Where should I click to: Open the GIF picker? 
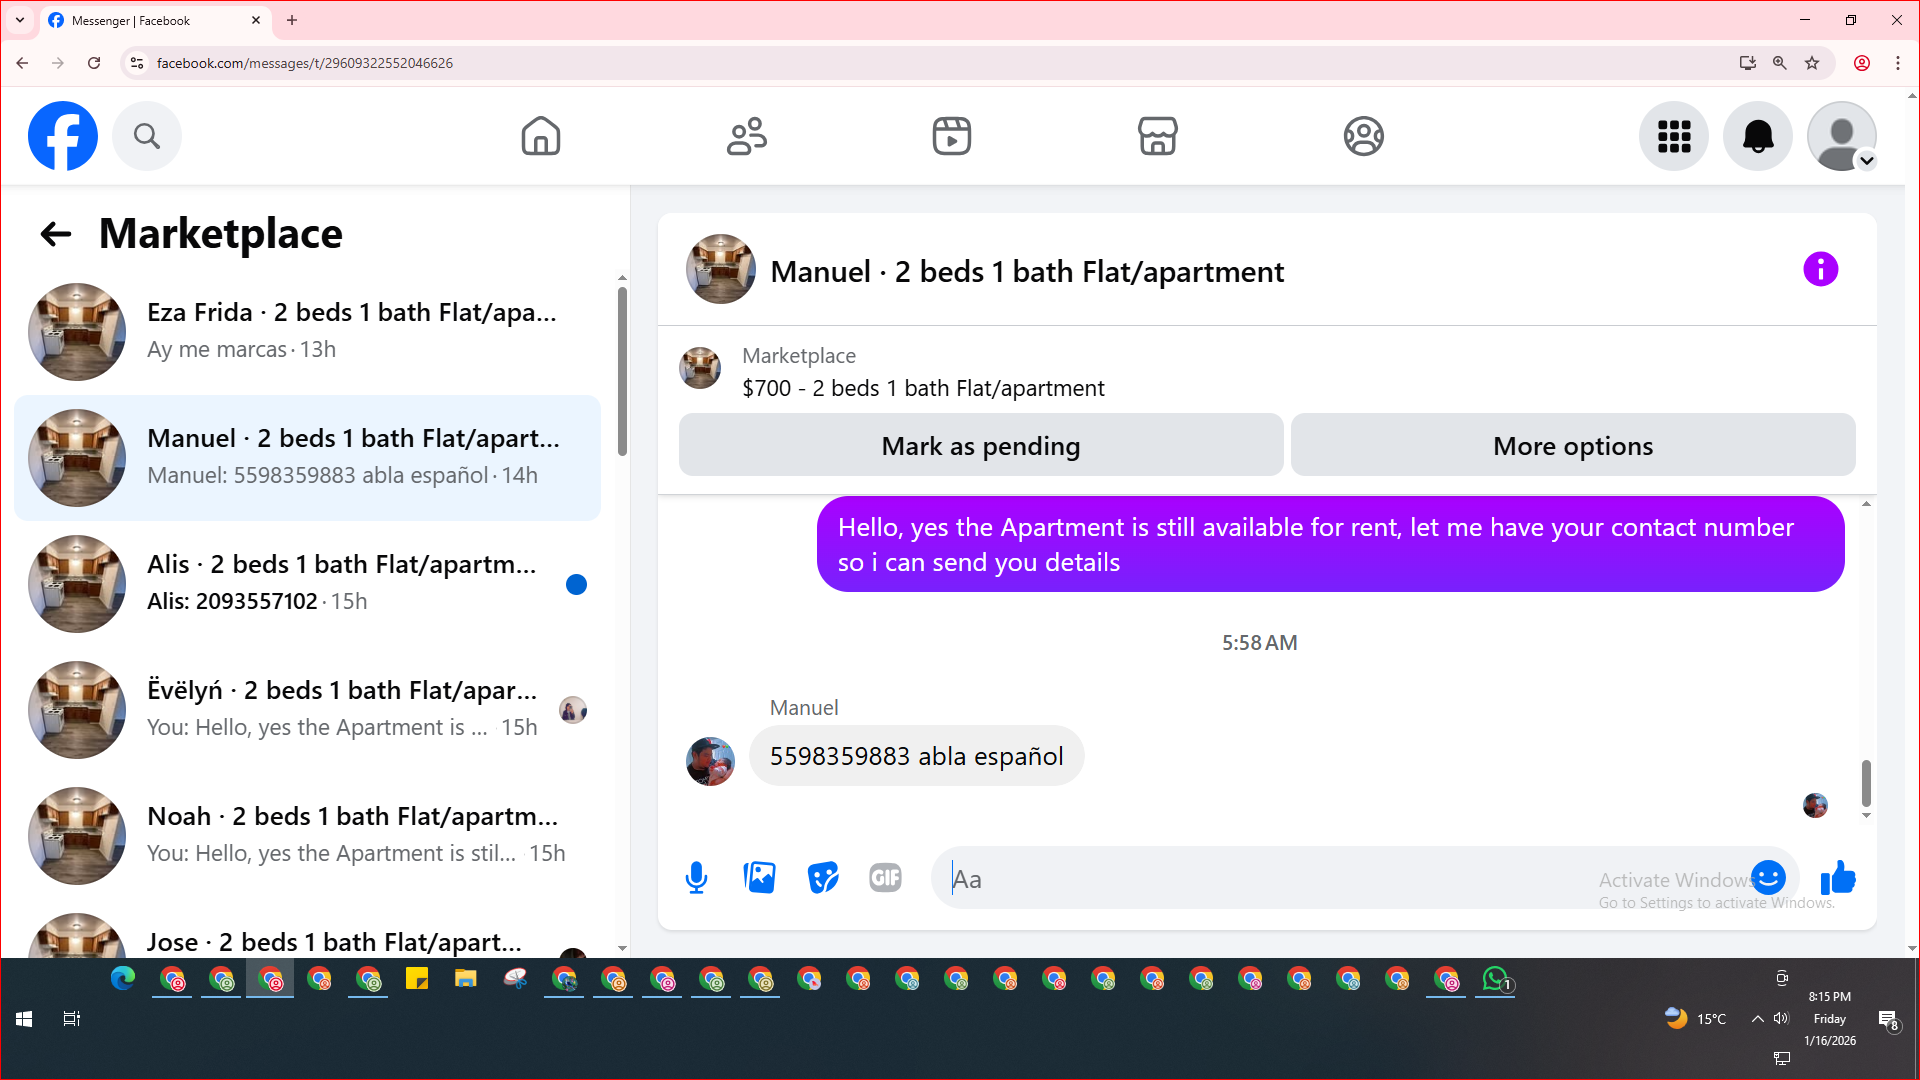[885, 878]
